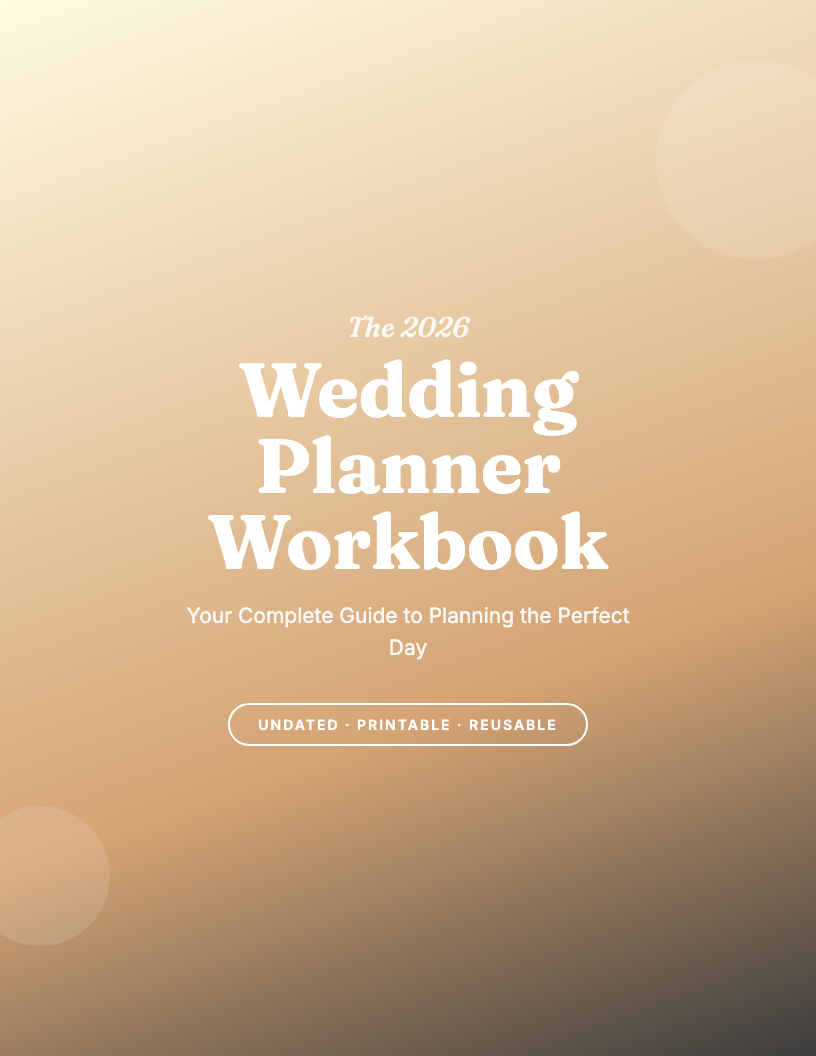Click the 'Workbook' title word
This screenshot has width=816, height=1056.
point(408,541)
